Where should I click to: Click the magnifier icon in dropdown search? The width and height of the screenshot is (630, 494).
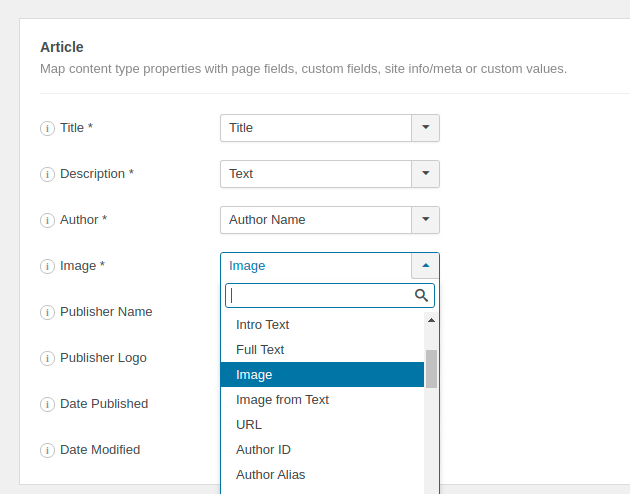point(421,295)
